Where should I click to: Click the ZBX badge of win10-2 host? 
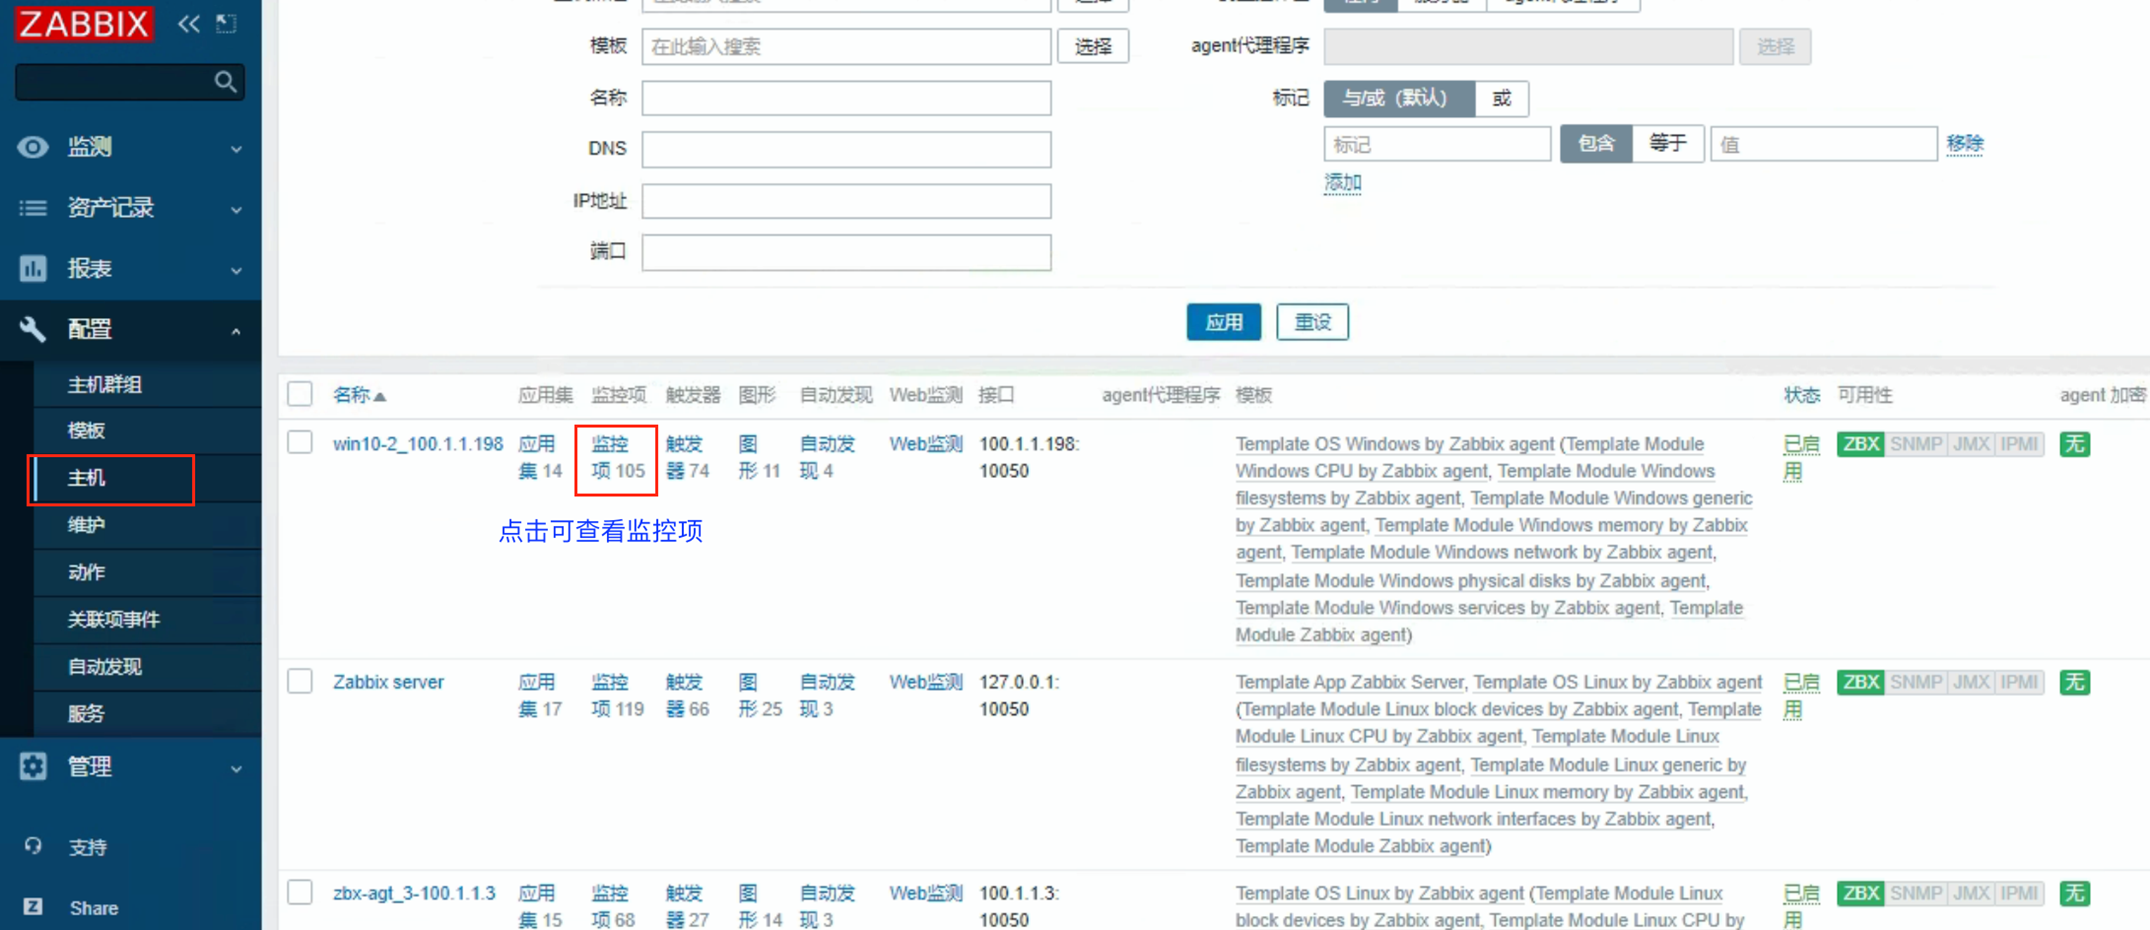pyautogui.click(x=1860, y=444)
